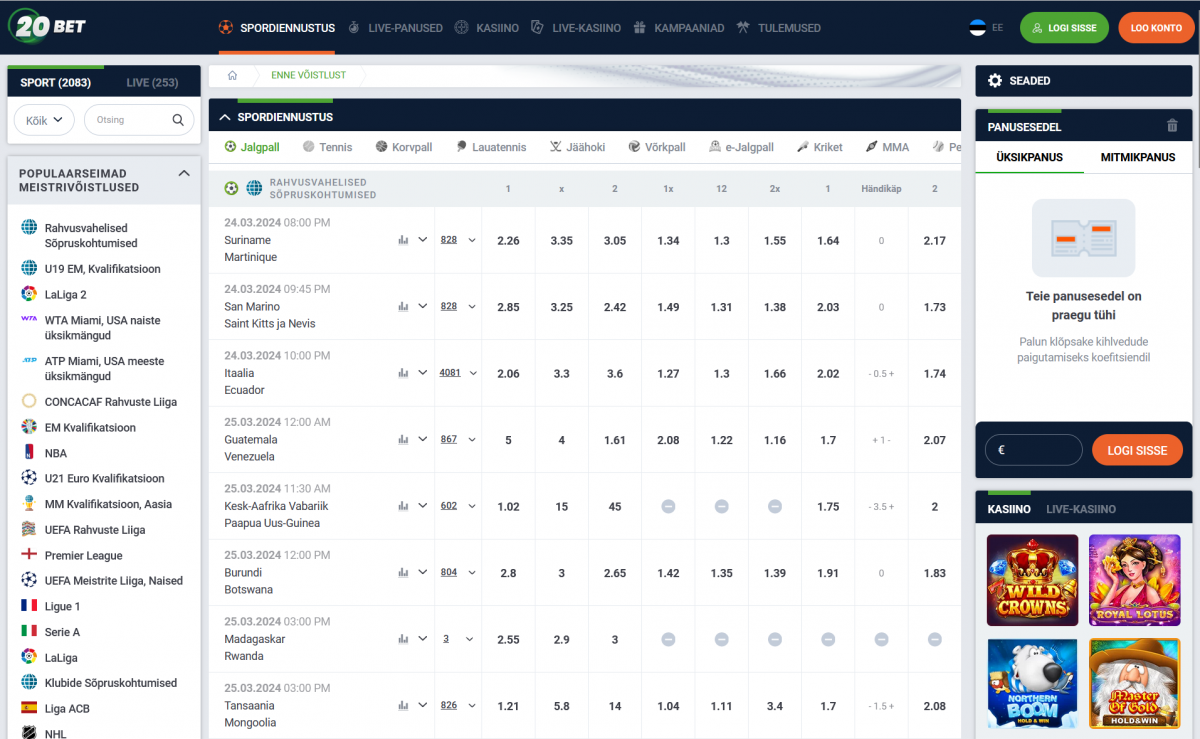Viewport: 1200px width, 739px height.
Task: Click the trash icon in Panusesedel
Action: [1172, 126]
